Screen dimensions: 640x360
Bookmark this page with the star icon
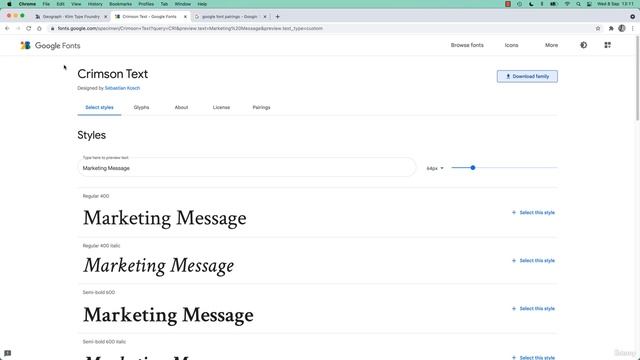tap(598, 28)
